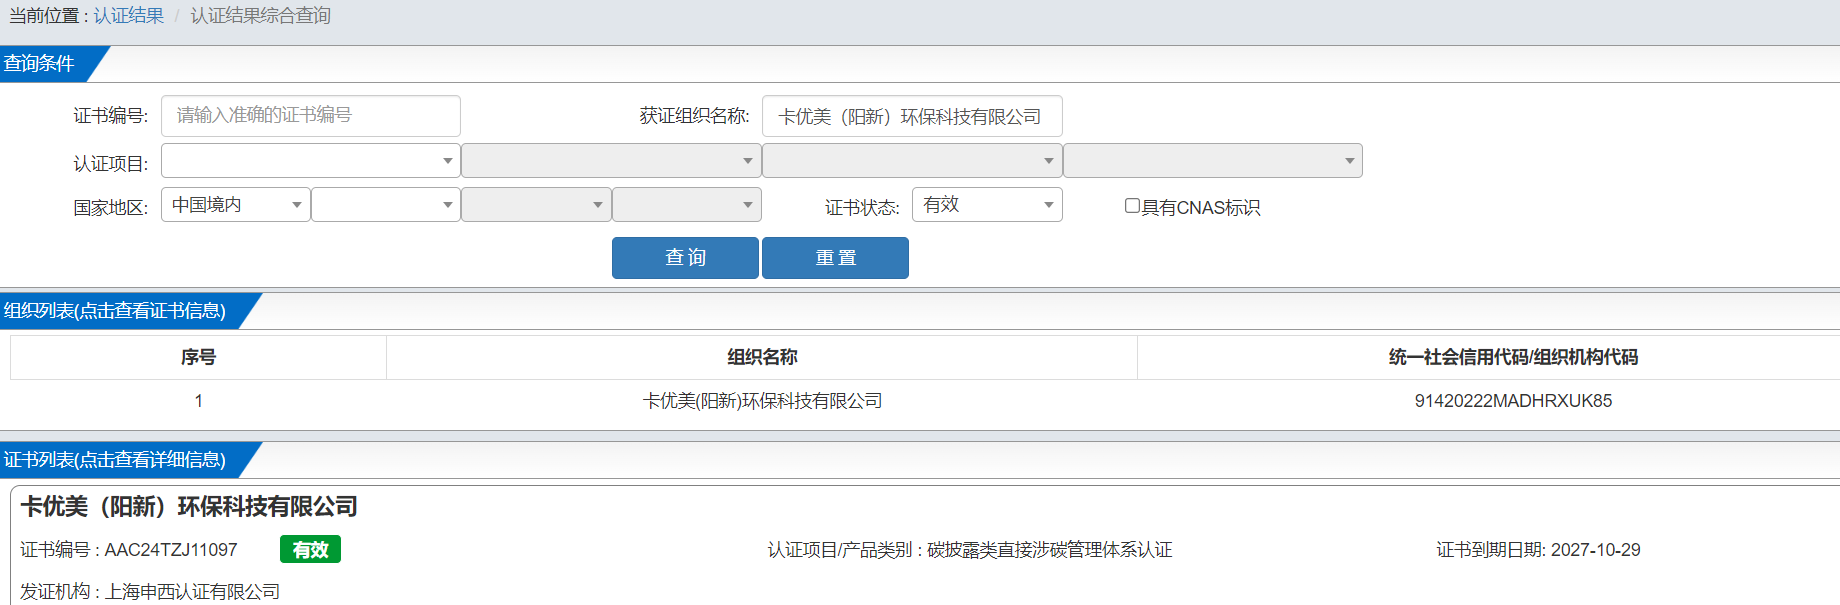
Task: Open the empty region dropdown beside 中国境内
Action: tap(386, 205)
